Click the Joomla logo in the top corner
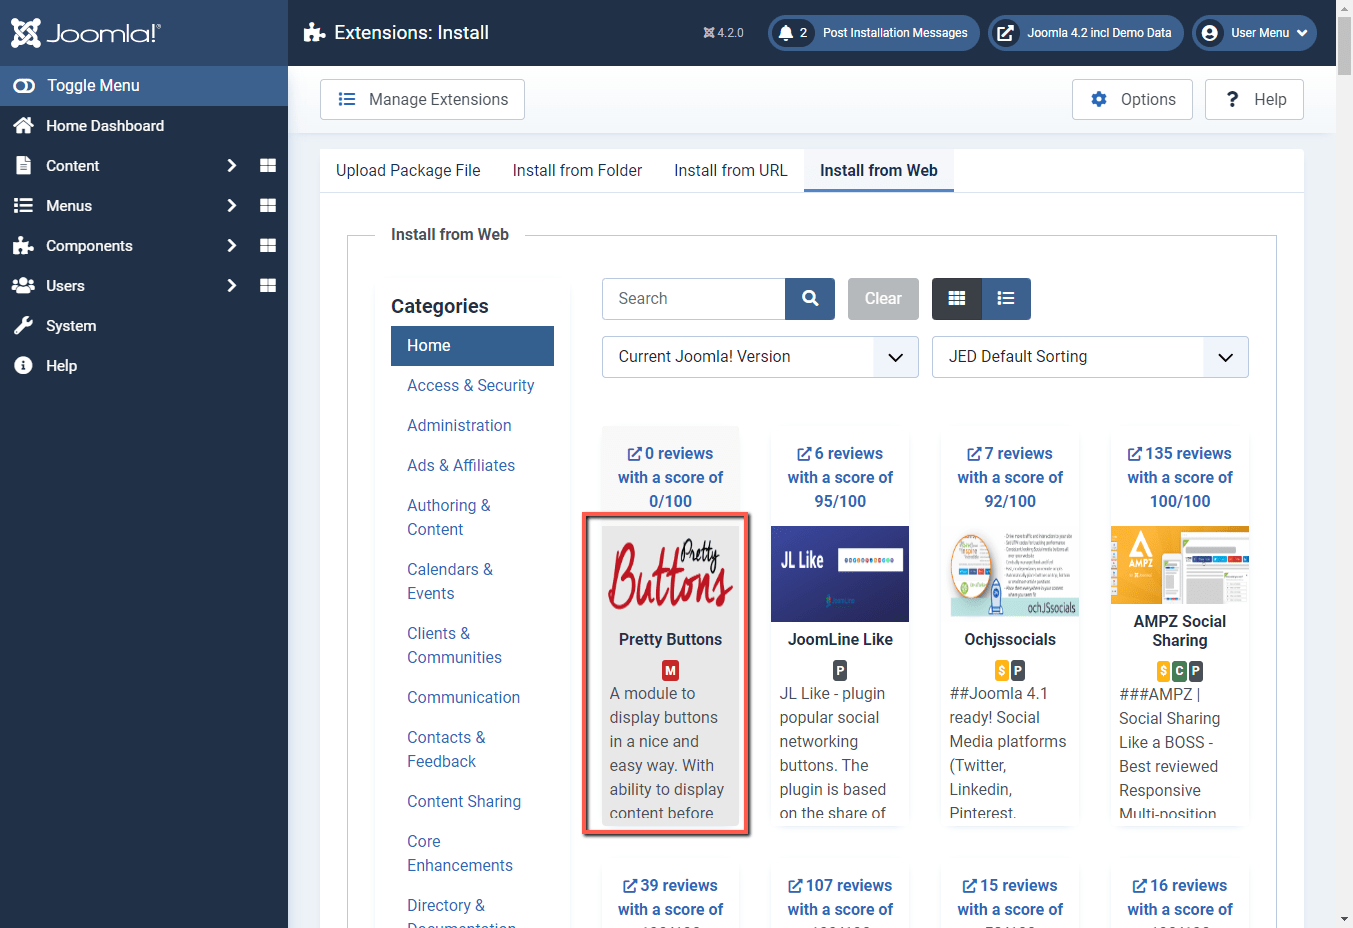The image size is (1353, 928). [x=85, y=32]
